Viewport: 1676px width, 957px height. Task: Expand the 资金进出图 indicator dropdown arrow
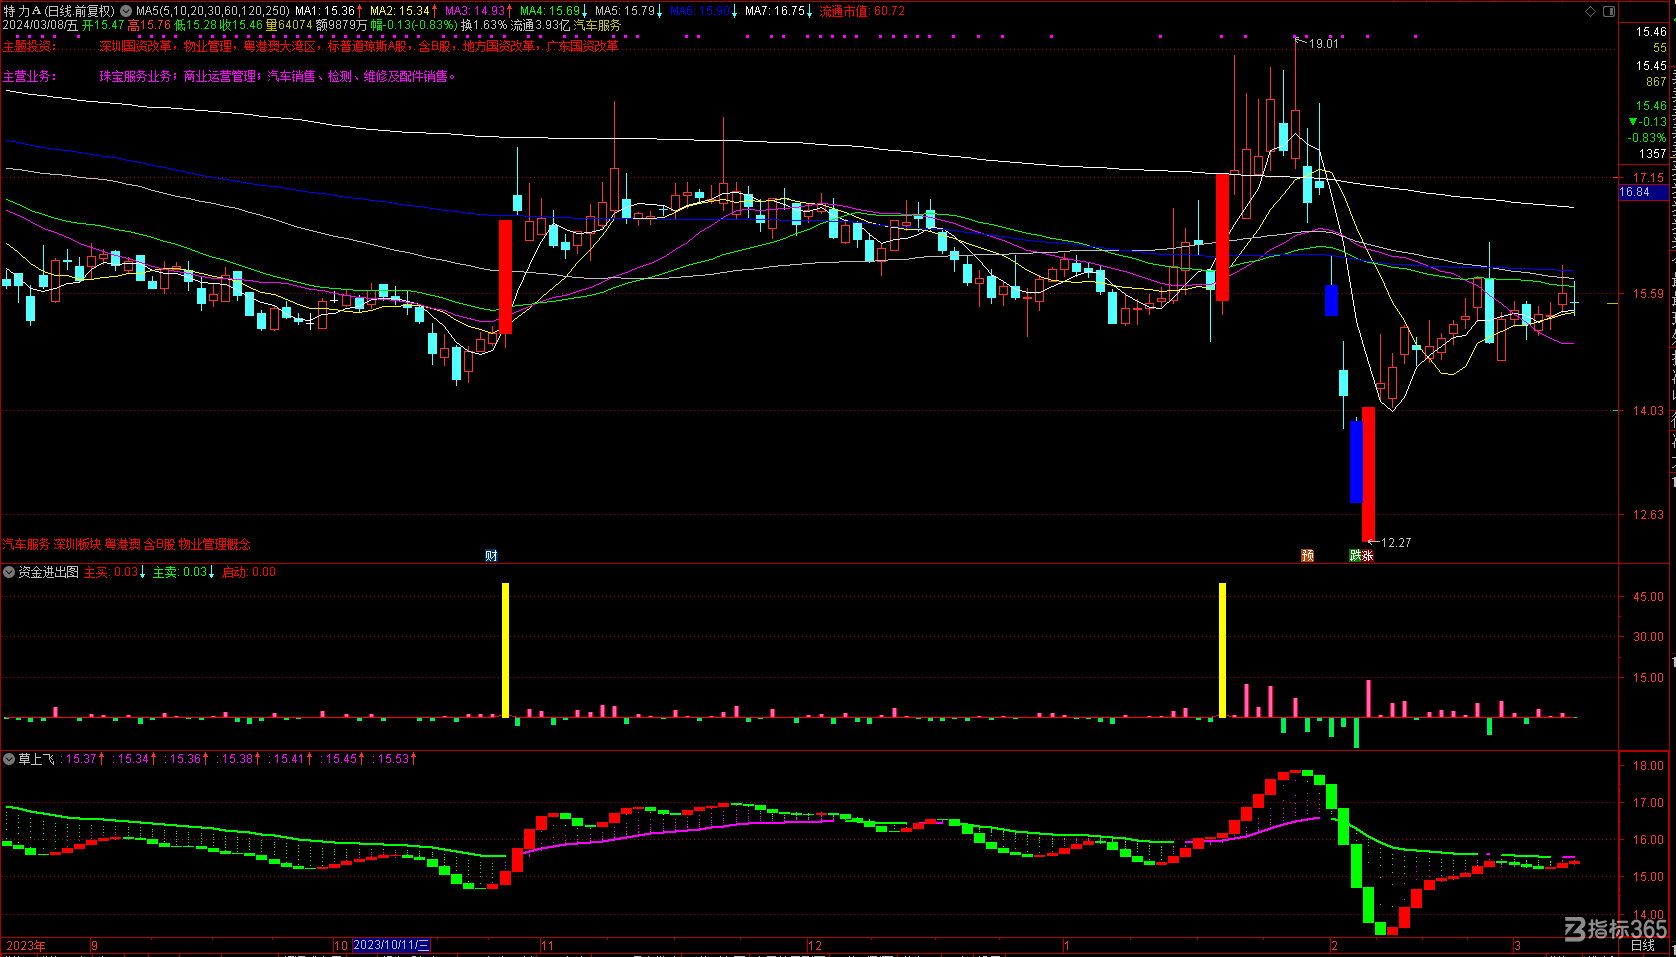click(9, 572)
